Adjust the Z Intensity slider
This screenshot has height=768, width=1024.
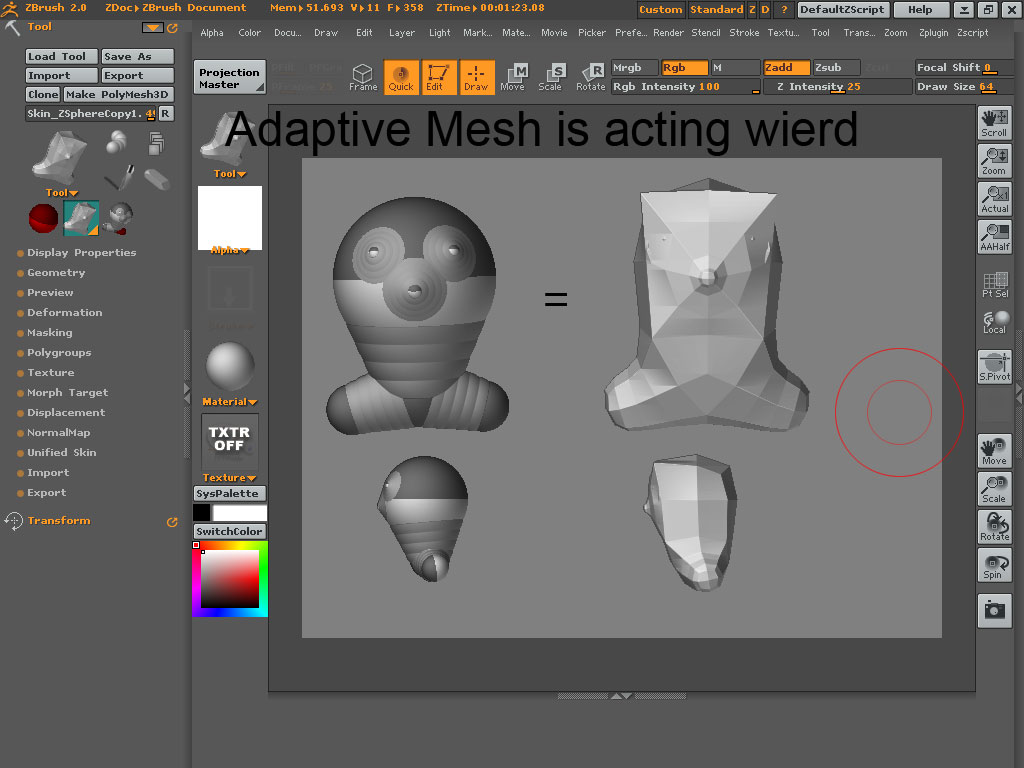pos(837,87)
